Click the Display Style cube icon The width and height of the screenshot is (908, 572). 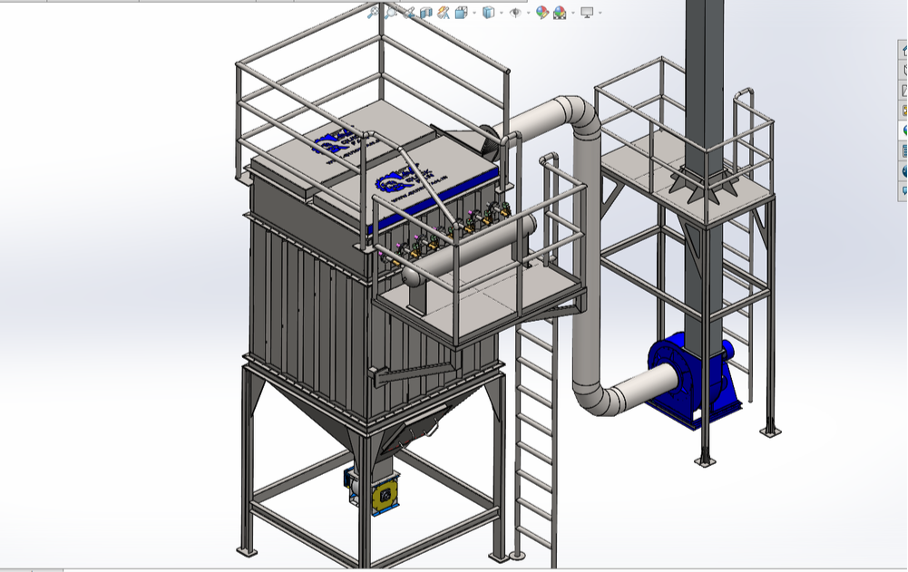click(488, 13)
